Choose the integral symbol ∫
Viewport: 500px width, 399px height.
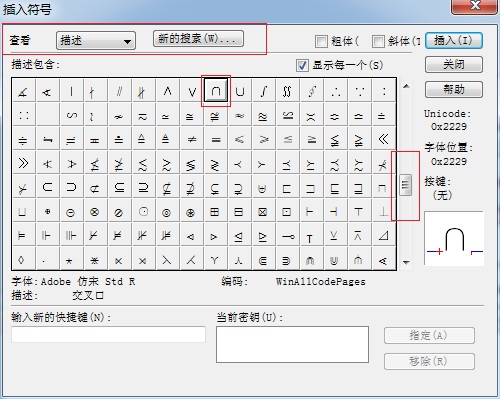264,91
